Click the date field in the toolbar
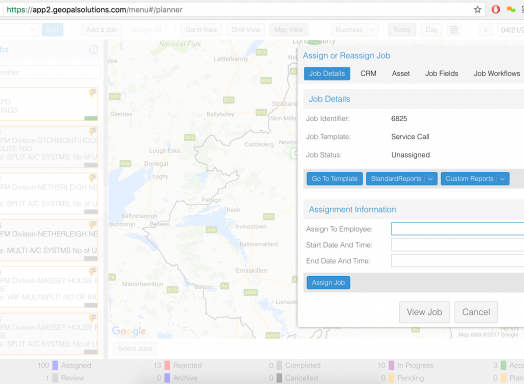Image resolution: width=524 pixels, height=384 pixels. coord(511,30)
